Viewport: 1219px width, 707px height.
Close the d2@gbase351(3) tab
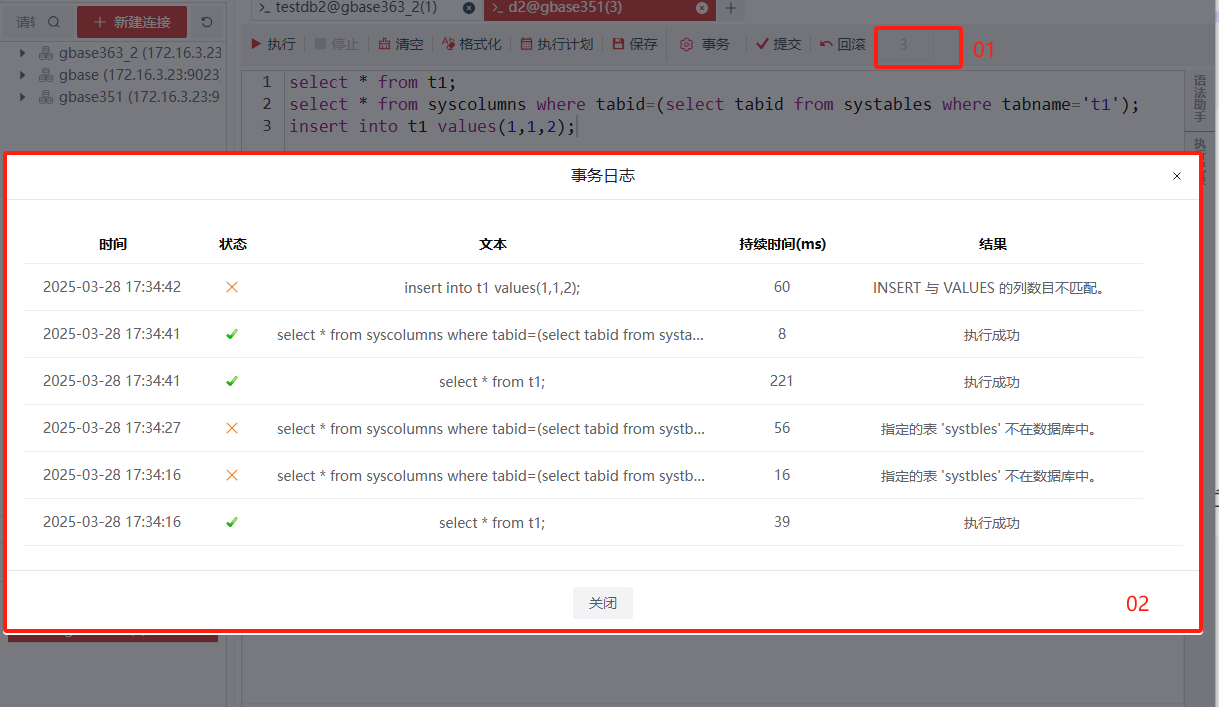pyautogui.click(x=702, y=8)
